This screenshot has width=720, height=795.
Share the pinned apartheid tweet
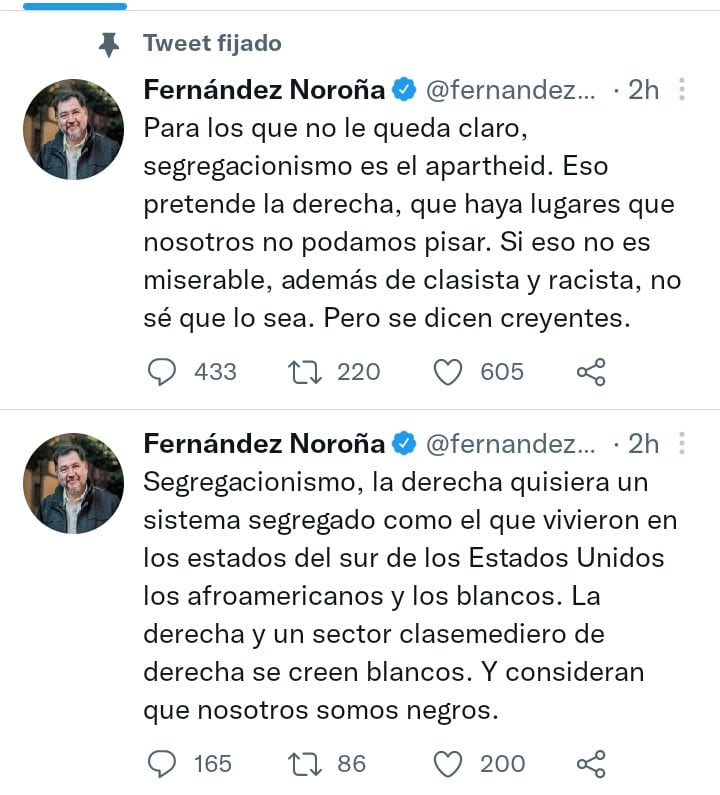pyautogui.click(x=591, y=372)
